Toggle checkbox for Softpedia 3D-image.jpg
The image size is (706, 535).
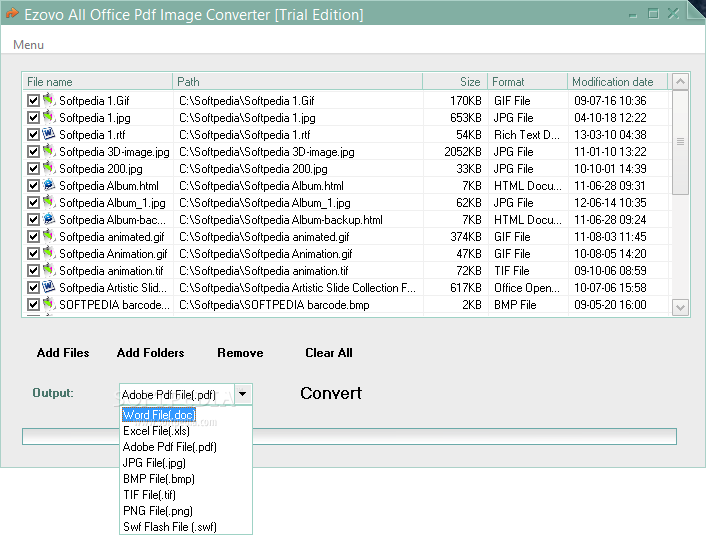33,152
